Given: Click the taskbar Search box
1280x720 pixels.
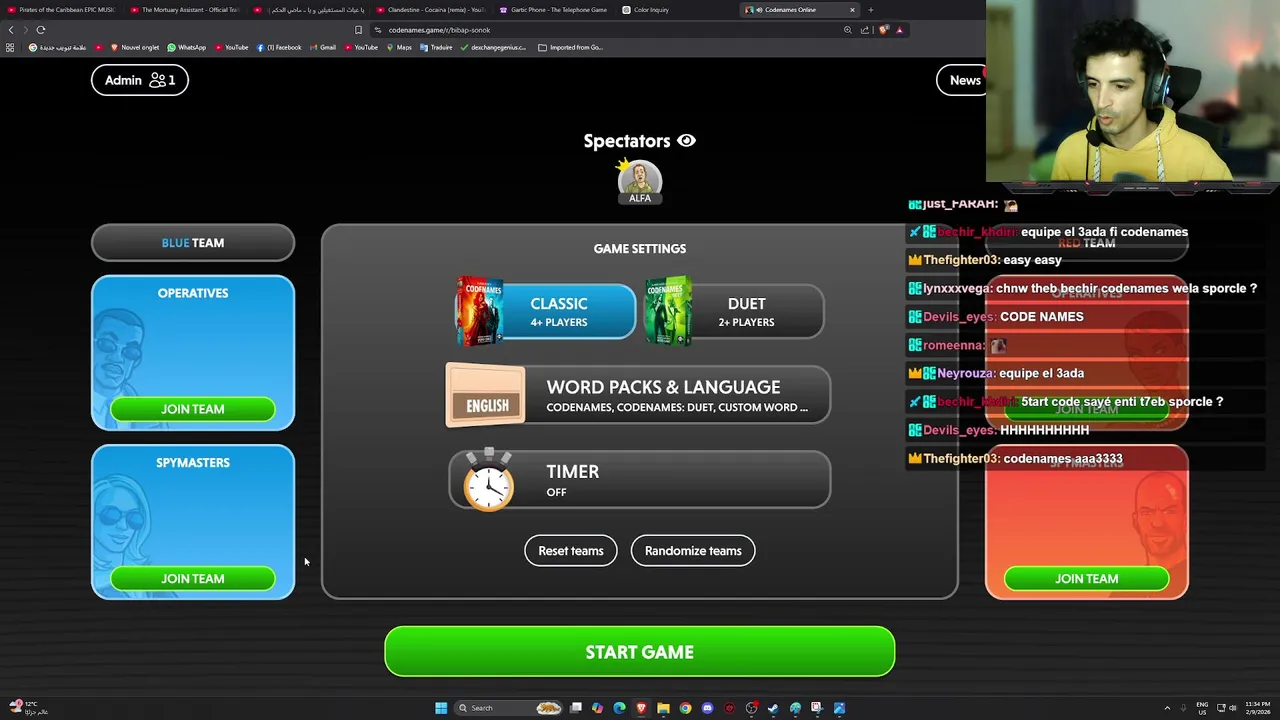Looking at the screenshot, I should point(506,708).
